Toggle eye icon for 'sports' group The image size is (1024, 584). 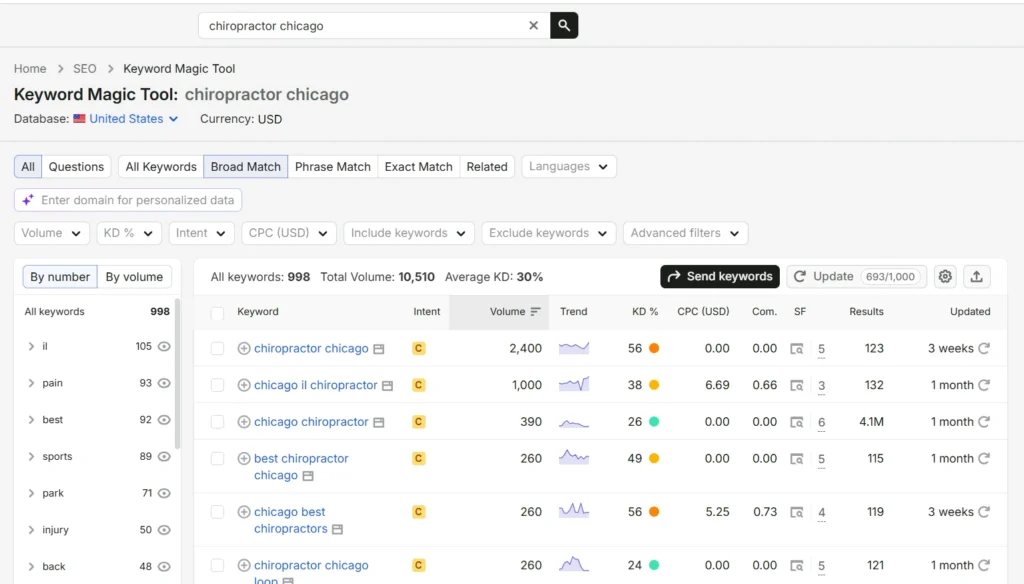pos(164,456)
